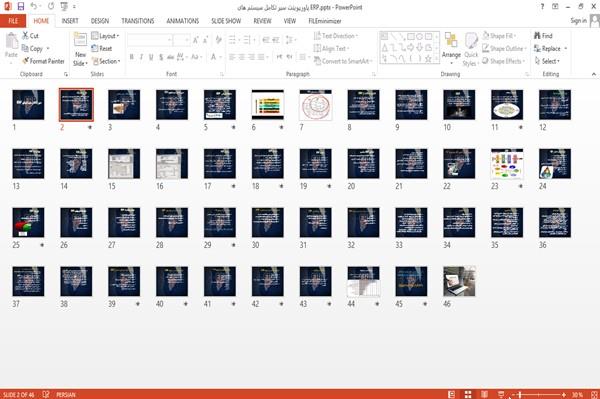This screenshot has width=600, height=399.
Task: Toggle Numbering list button
Action: pos(248,40)
